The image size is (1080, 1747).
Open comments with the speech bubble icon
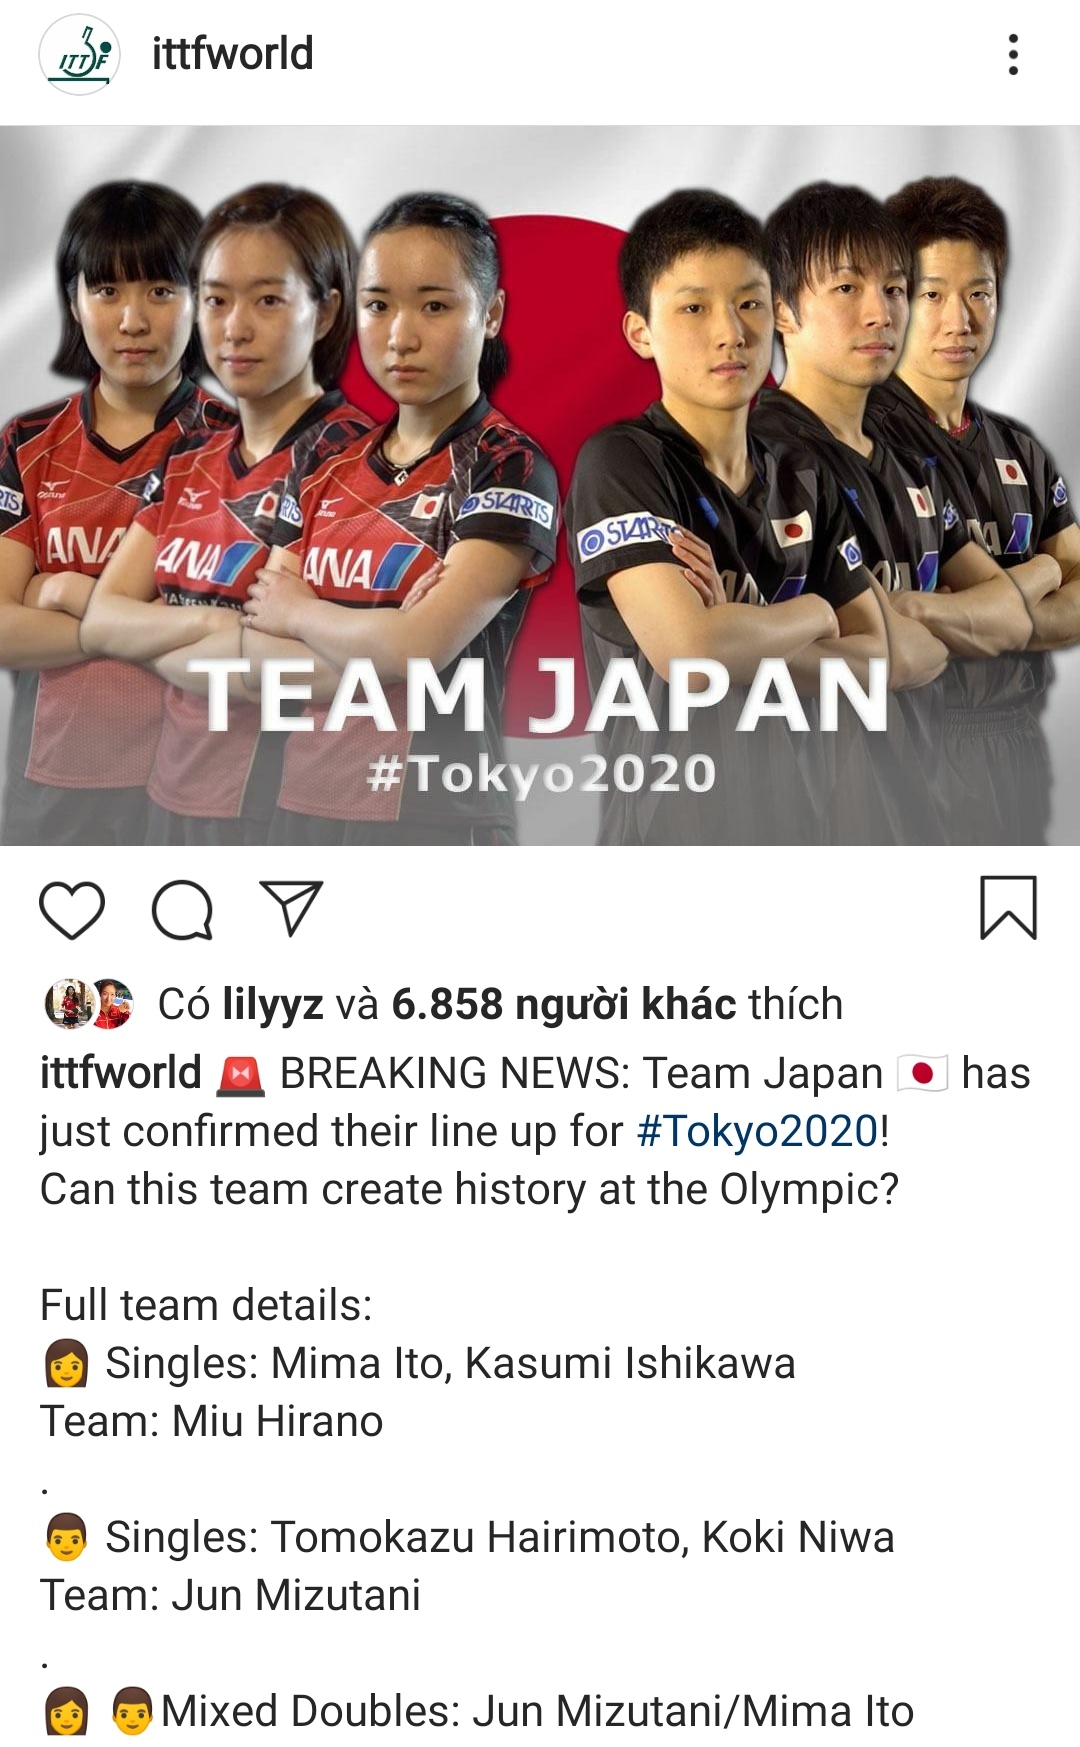182,910
